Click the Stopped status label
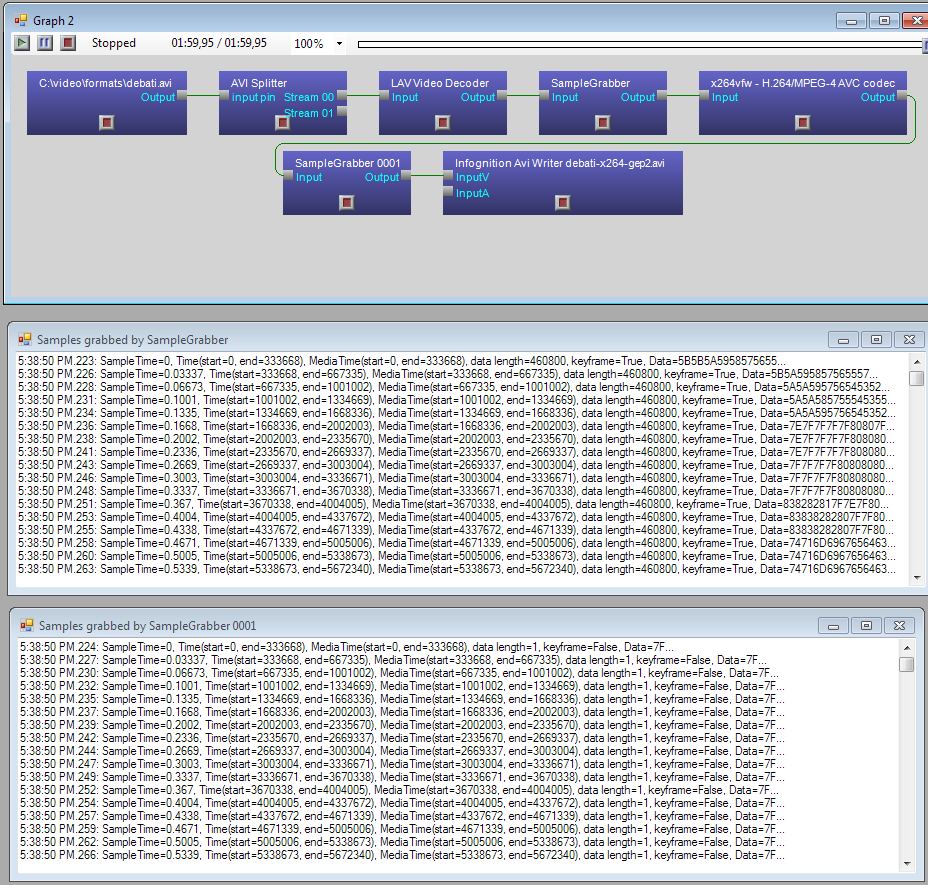 coord(114,43)
